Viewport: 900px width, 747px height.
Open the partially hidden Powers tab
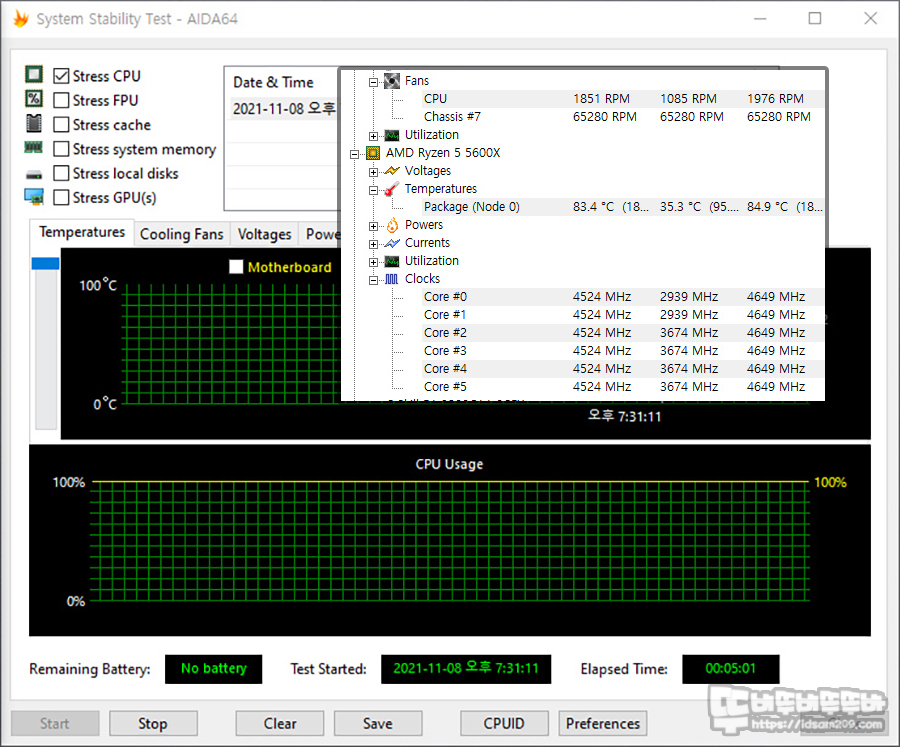pyautogui.click(x=320, y=234)
